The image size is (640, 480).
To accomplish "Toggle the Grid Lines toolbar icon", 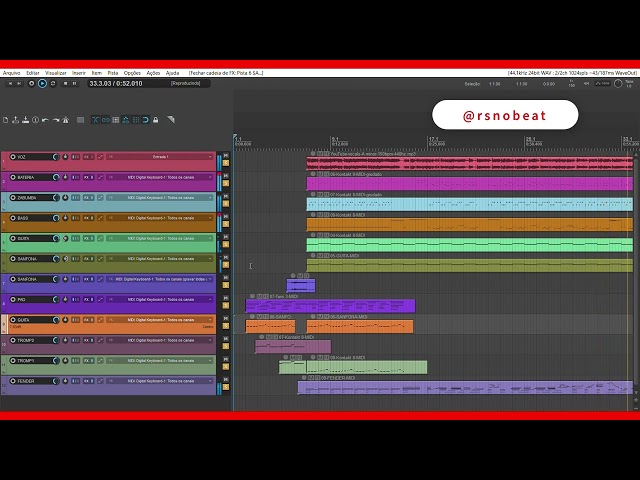I will click(x=136, y=120).
